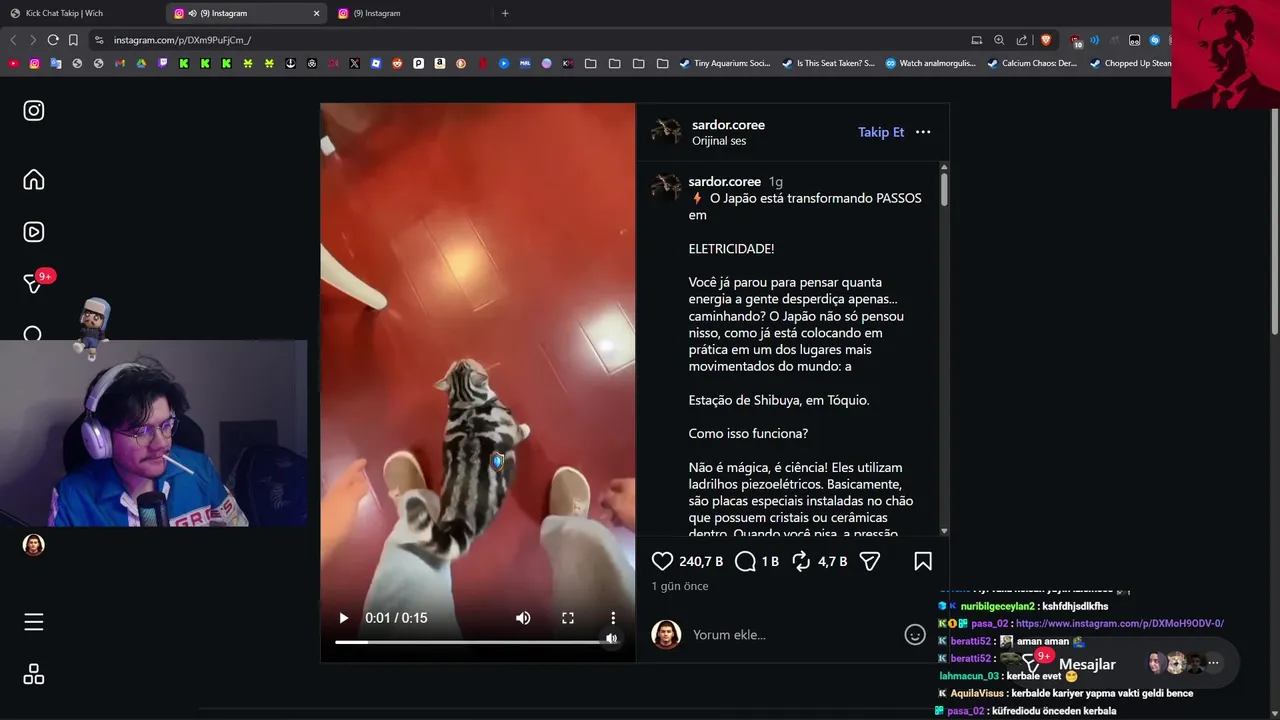Click sardor.coree username in caption
This screenshot has width=1280, height=720.
click(725, 182)
